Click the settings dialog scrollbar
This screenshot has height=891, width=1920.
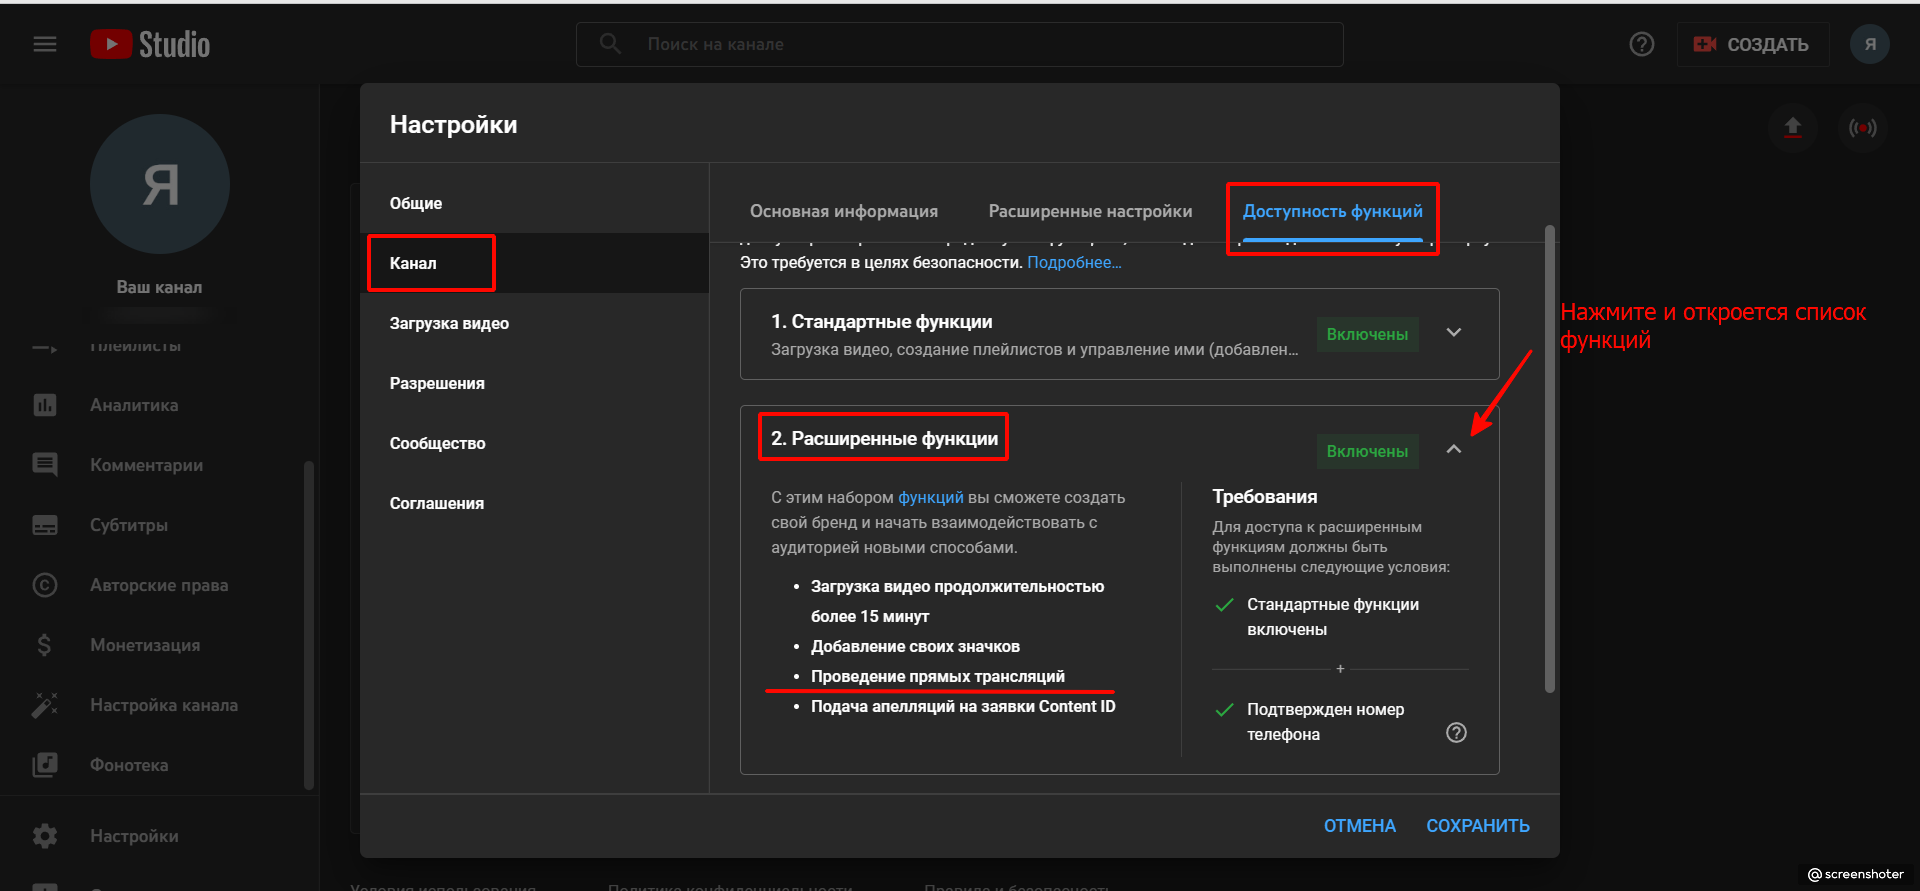click(x=1550, y=460)
